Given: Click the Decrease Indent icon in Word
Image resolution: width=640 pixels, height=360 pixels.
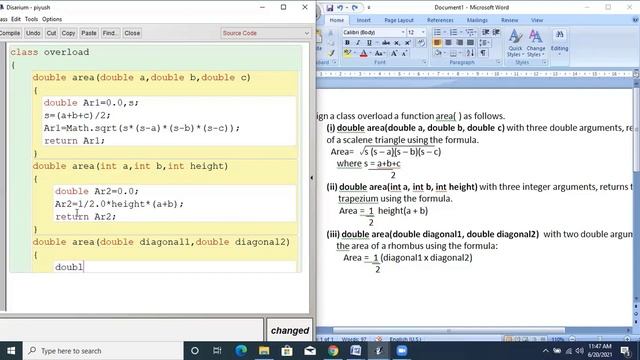Looking at the screenshot, I should [486, 32].
